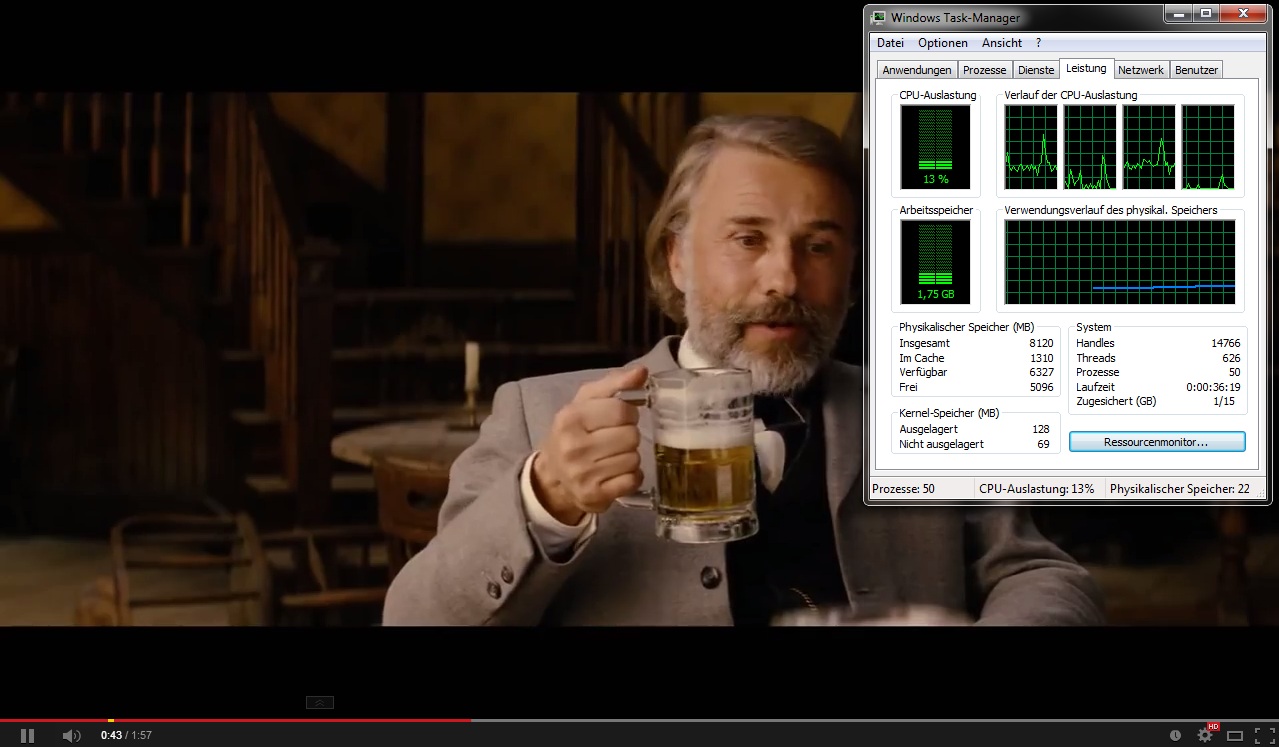Open the Optionen menu
The height and width of the screenshot is (747, 1279).
point(943,43)
